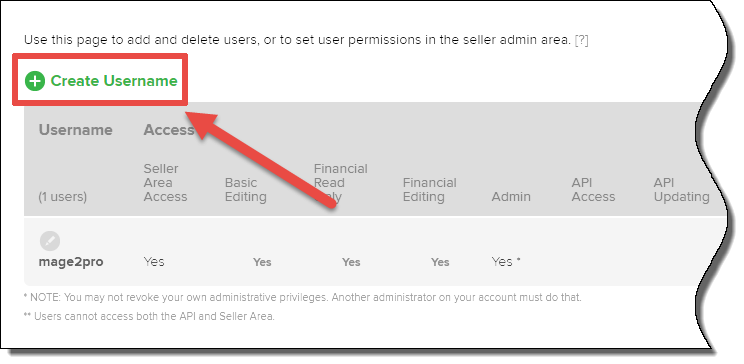Toggle the Financial Read Only Yes value
Viewport: 744px width, 364px height.
(x=351, y=262)
